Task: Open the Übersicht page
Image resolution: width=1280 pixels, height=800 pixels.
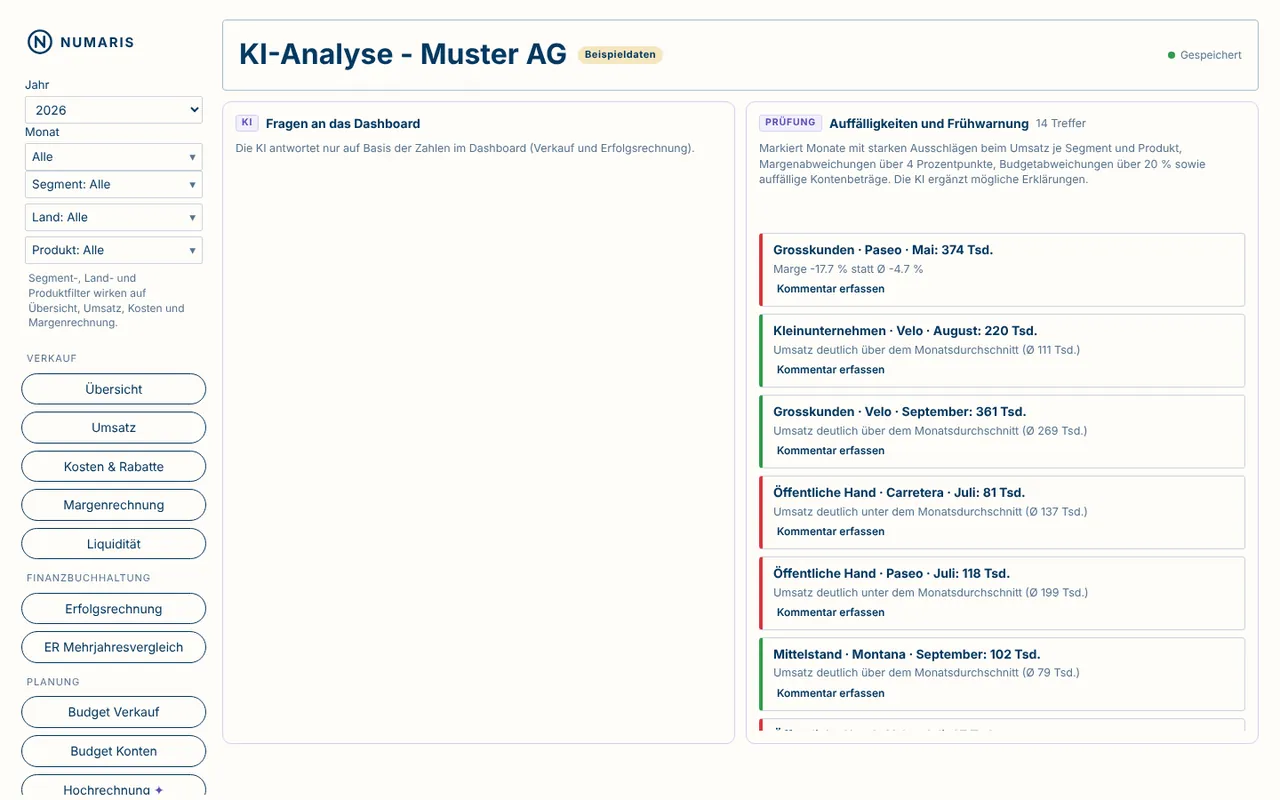Action: [x=114, y=389]
